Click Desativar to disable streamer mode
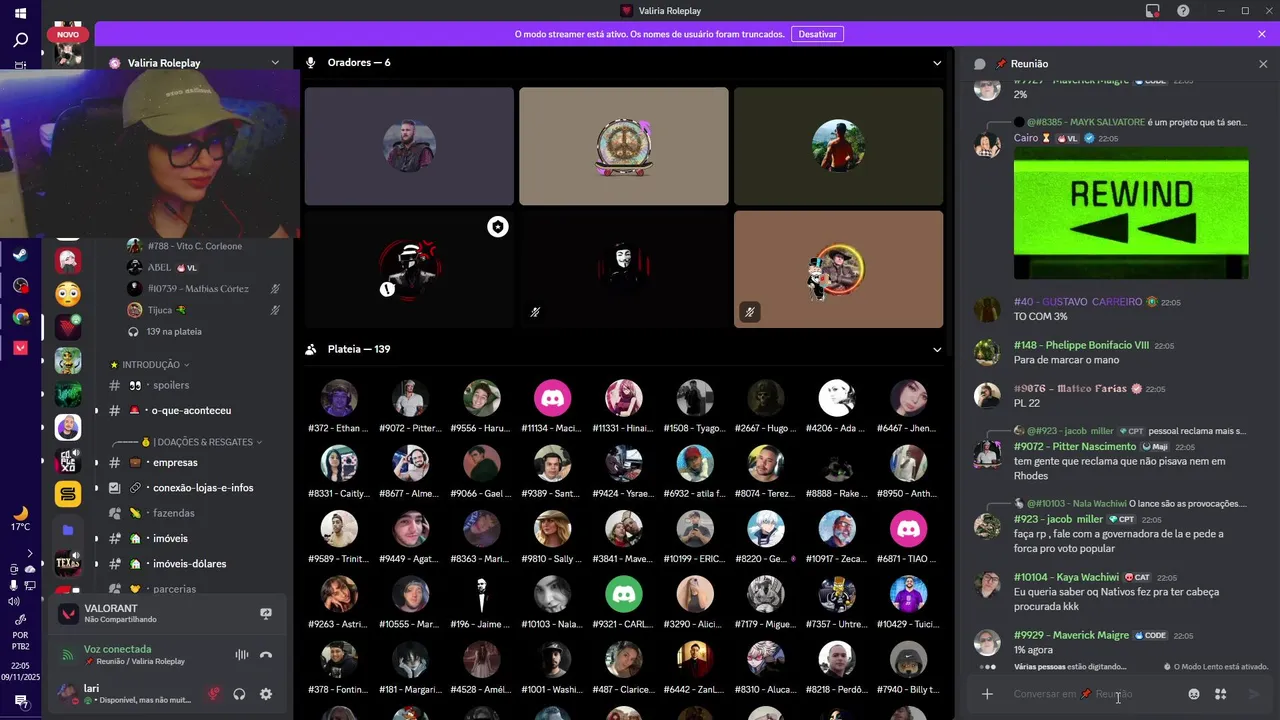Screen dimensions: 1280x720 pos(817,34)
